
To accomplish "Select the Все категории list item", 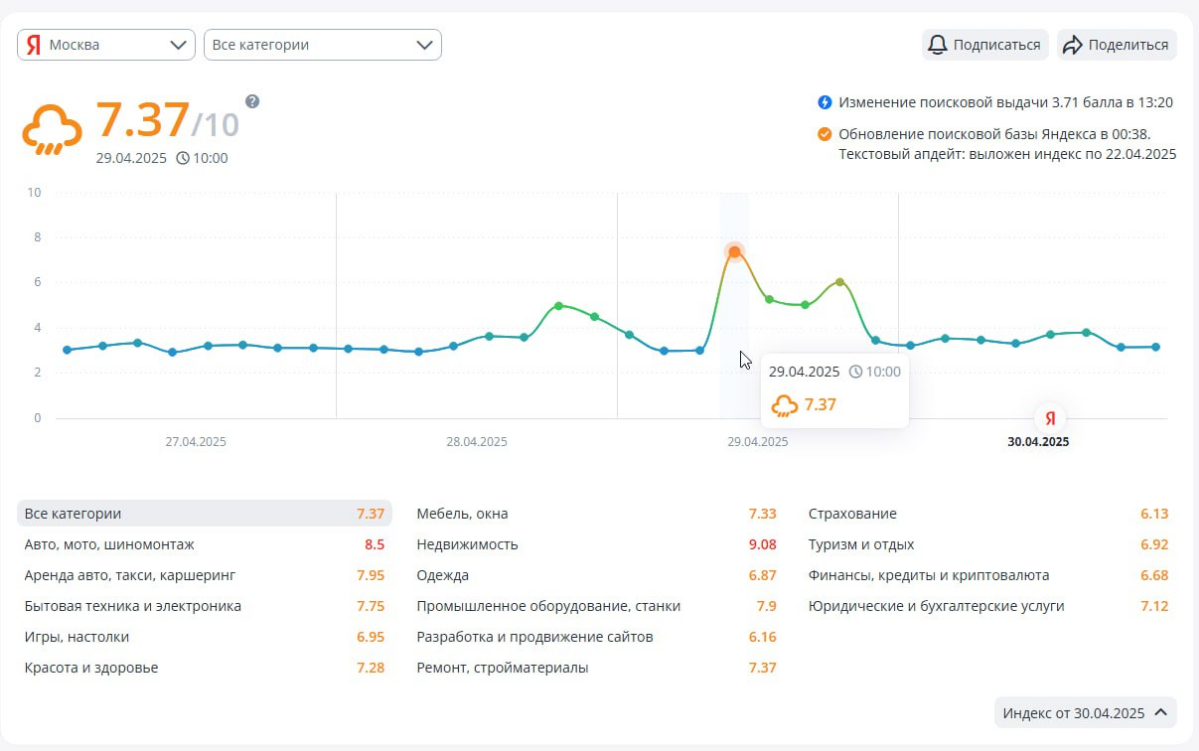I will [204, 514].
